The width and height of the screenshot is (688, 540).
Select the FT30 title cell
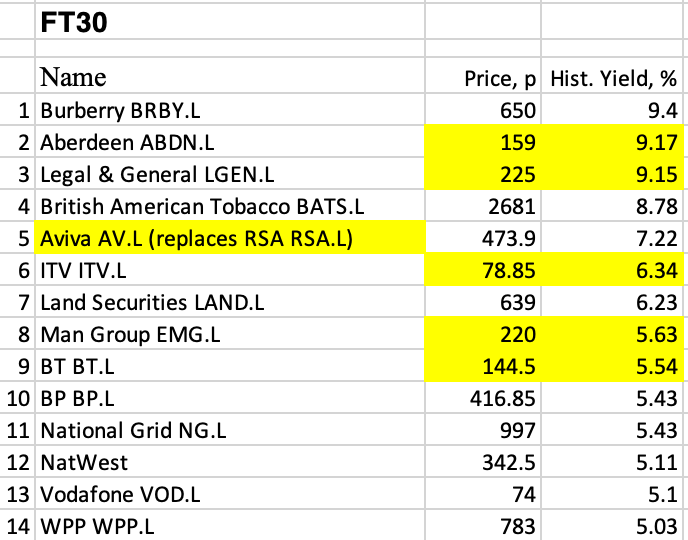click(x=230, y=21)
